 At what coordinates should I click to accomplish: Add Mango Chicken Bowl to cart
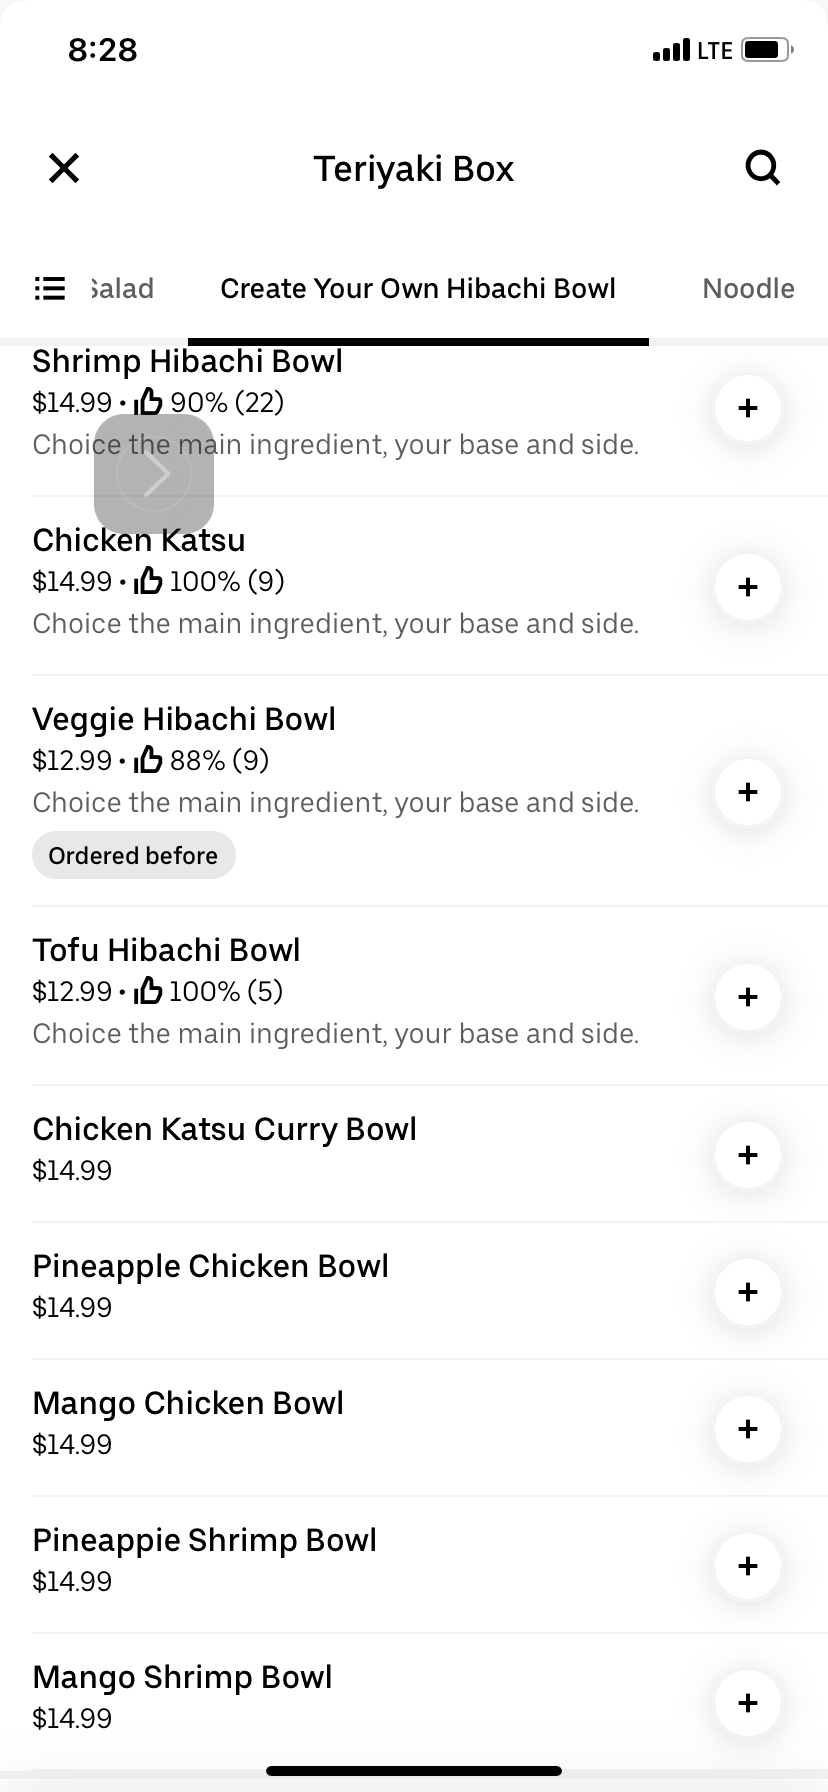[747, 1429]
